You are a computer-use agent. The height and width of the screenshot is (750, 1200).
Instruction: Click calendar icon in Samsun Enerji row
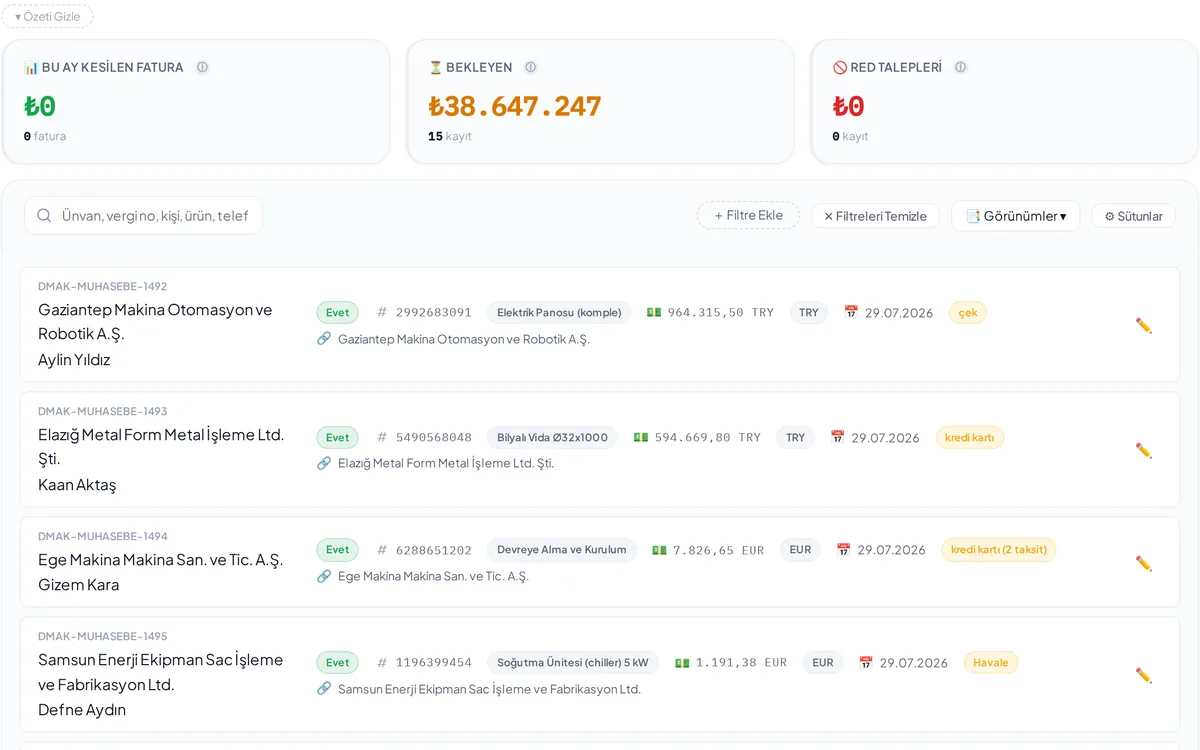point(866,662)
